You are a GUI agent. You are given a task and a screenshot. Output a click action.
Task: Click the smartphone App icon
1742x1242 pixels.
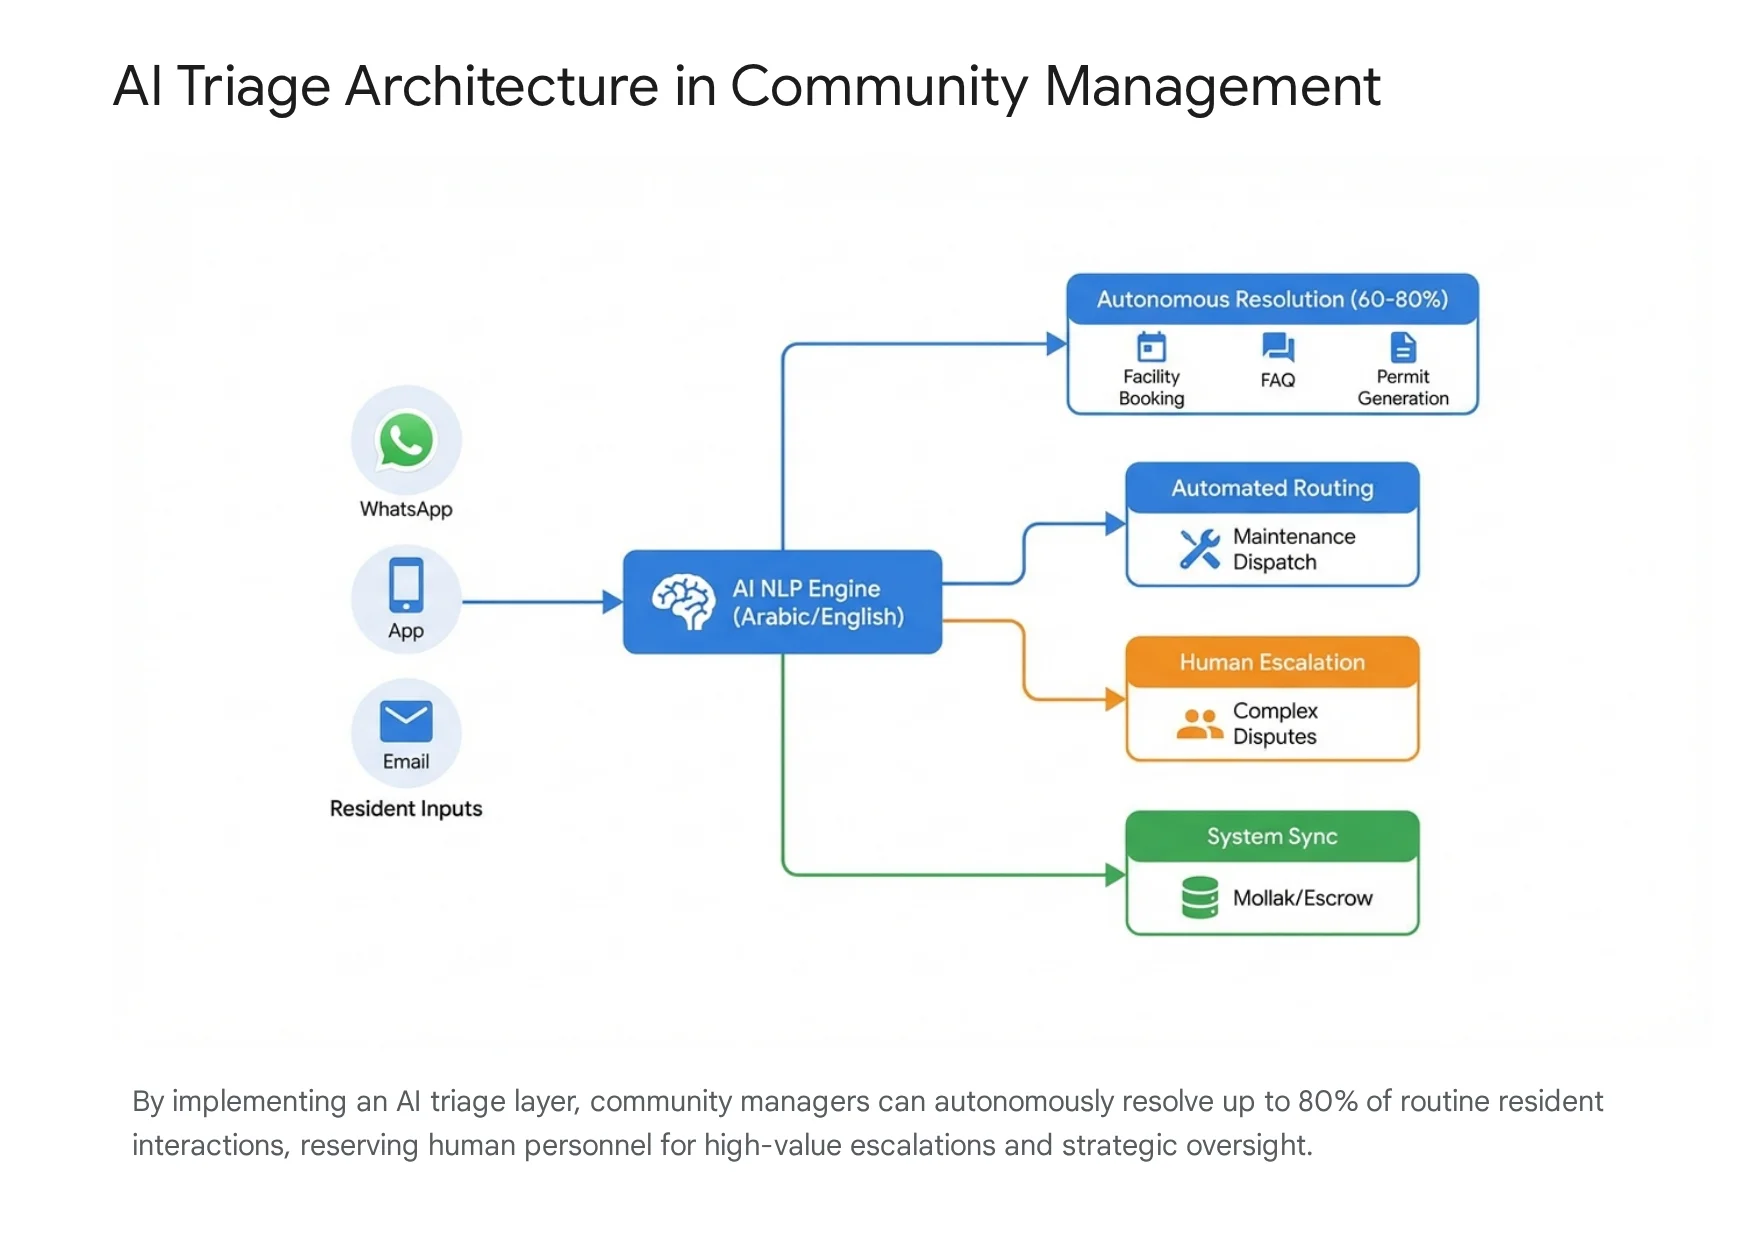[406, 585]
